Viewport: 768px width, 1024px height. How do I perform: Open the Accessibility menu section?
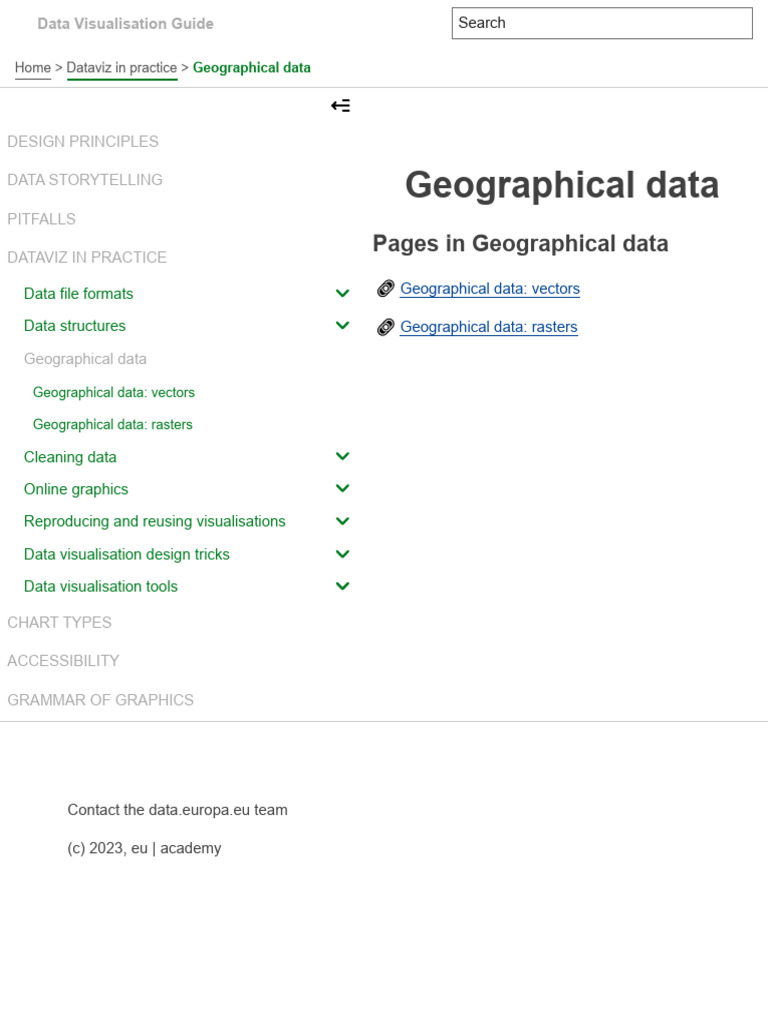coord(63,660)
